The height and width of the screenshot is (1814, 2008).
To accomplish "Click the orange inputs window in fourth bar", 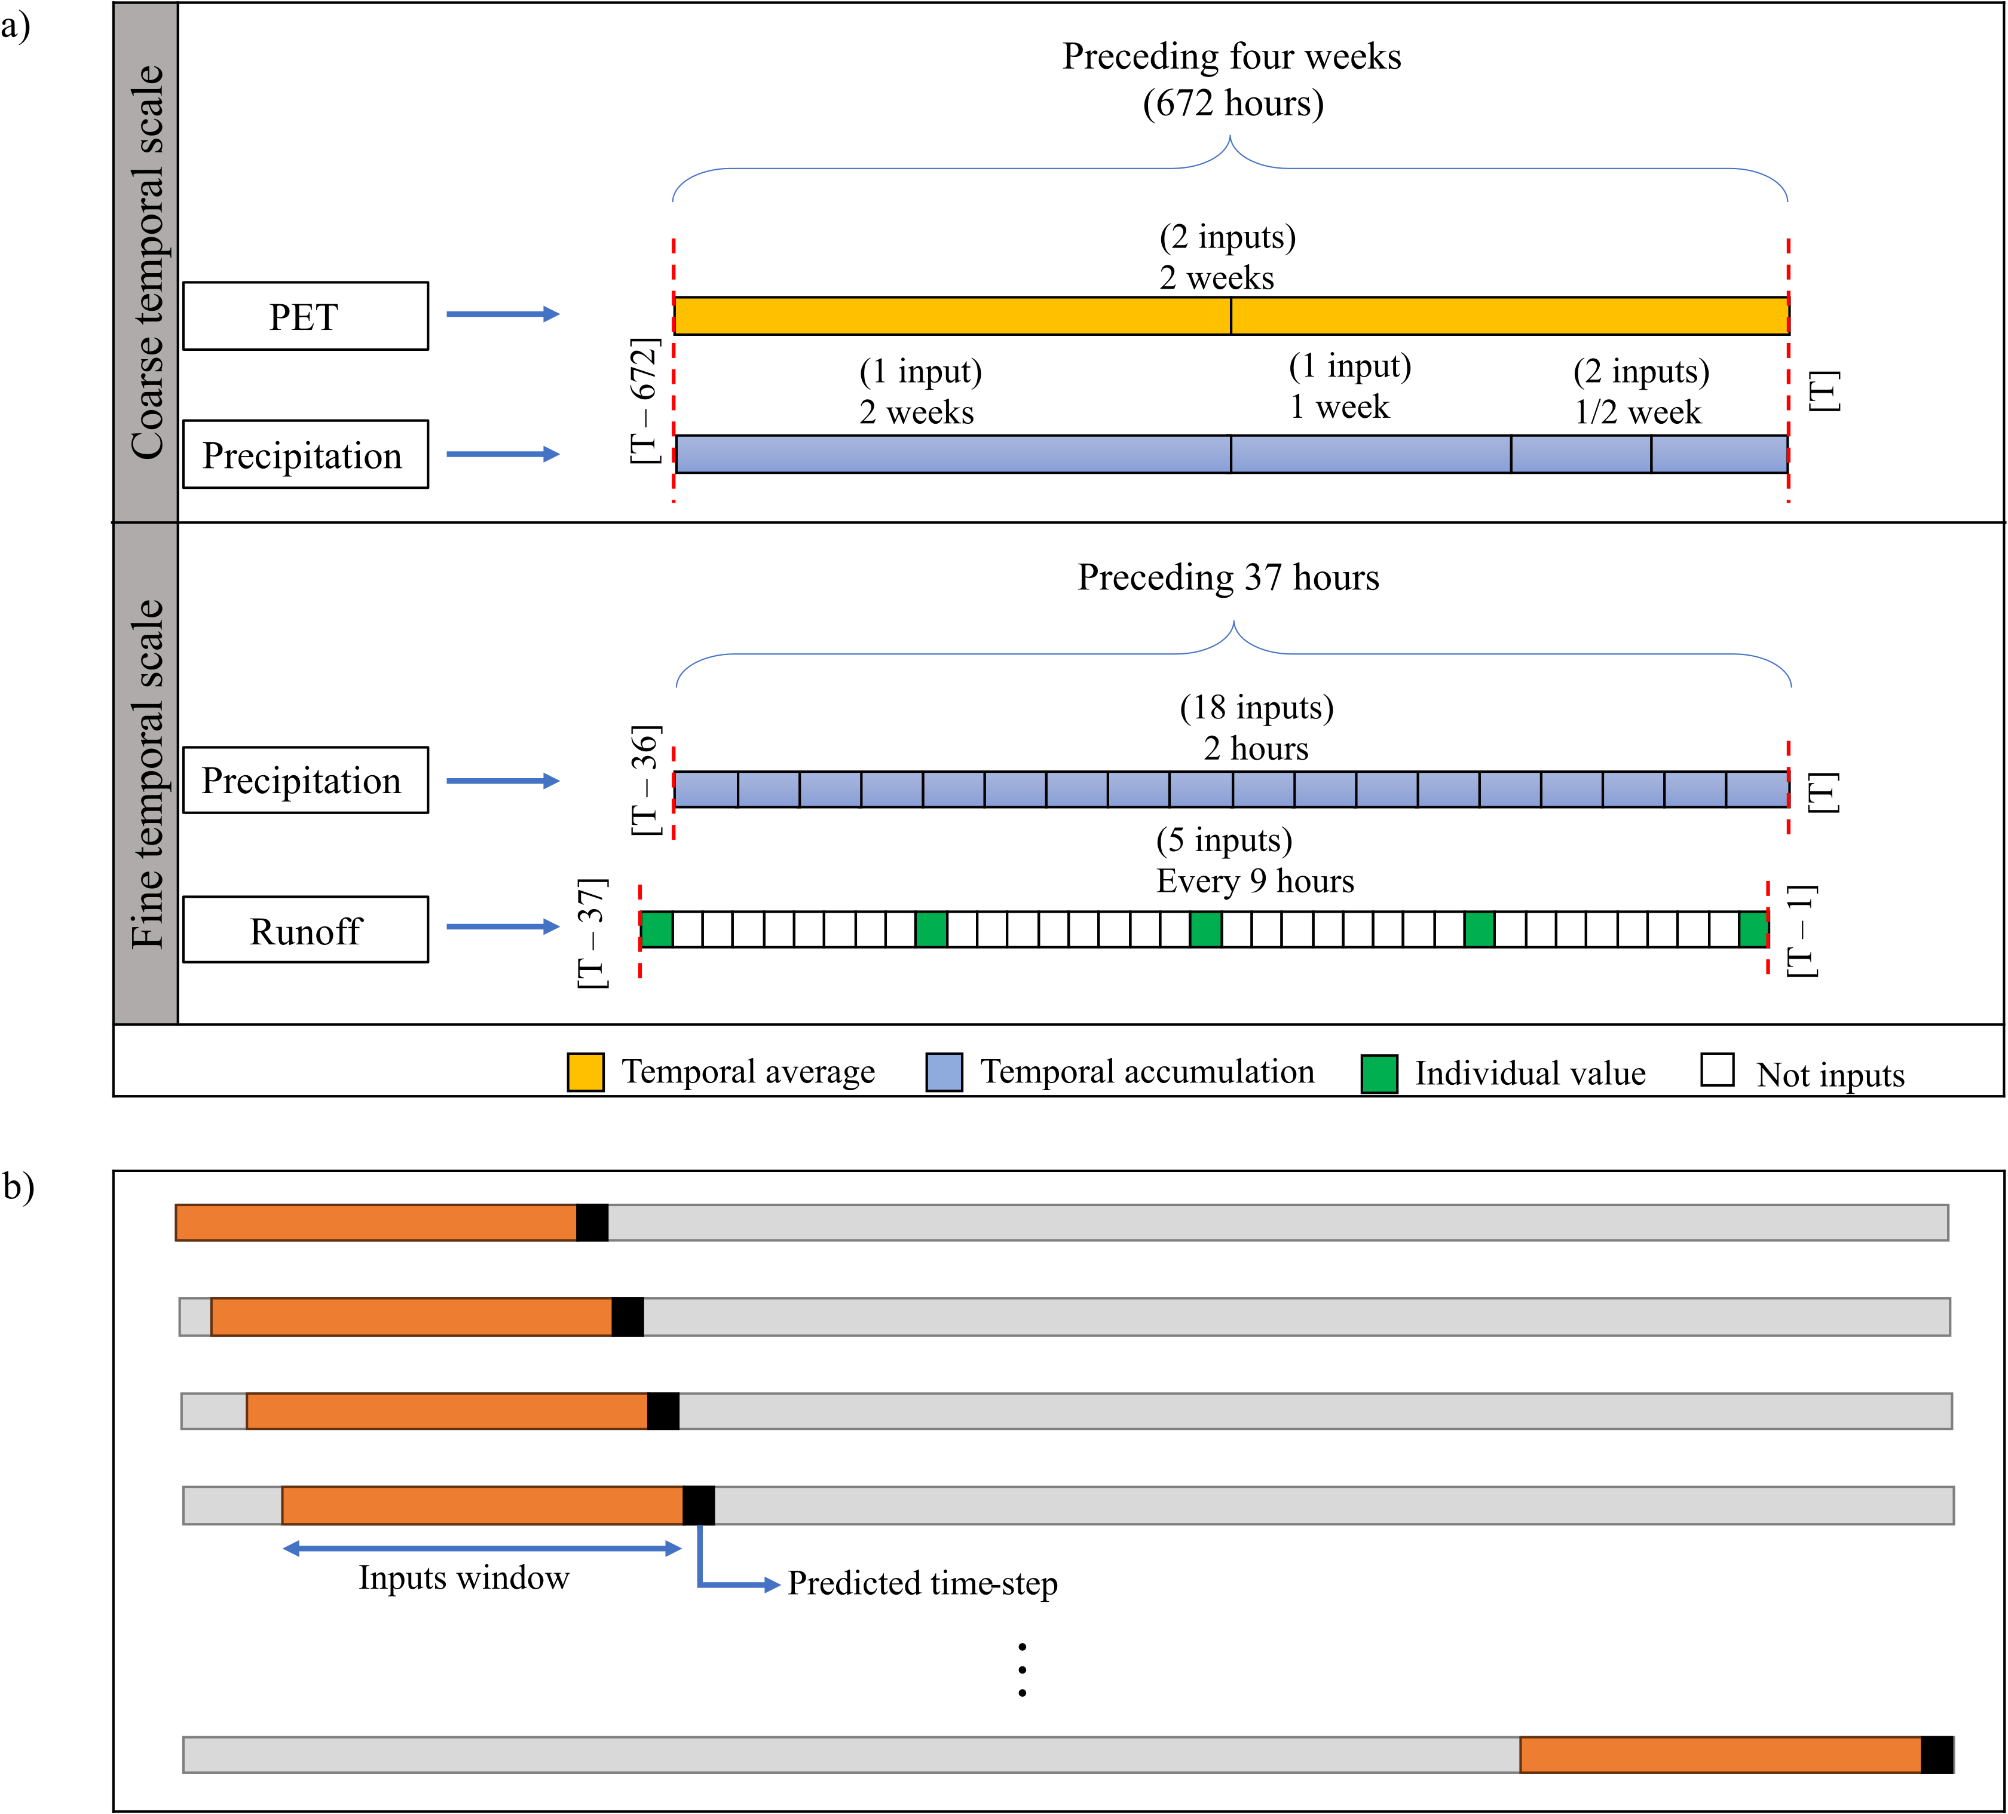I will pos(482,1505).
